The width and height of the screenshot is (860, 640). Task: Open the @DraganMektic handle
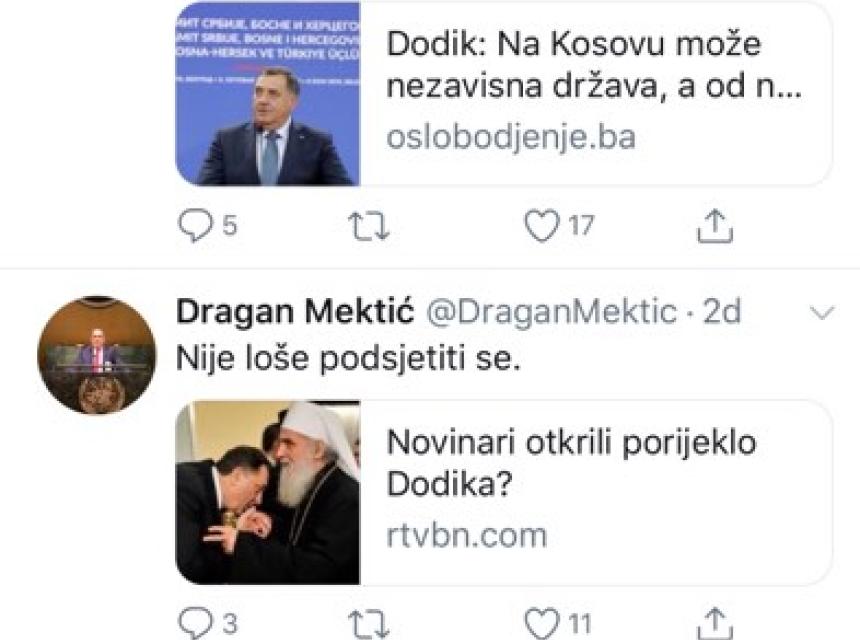[552, 313]
